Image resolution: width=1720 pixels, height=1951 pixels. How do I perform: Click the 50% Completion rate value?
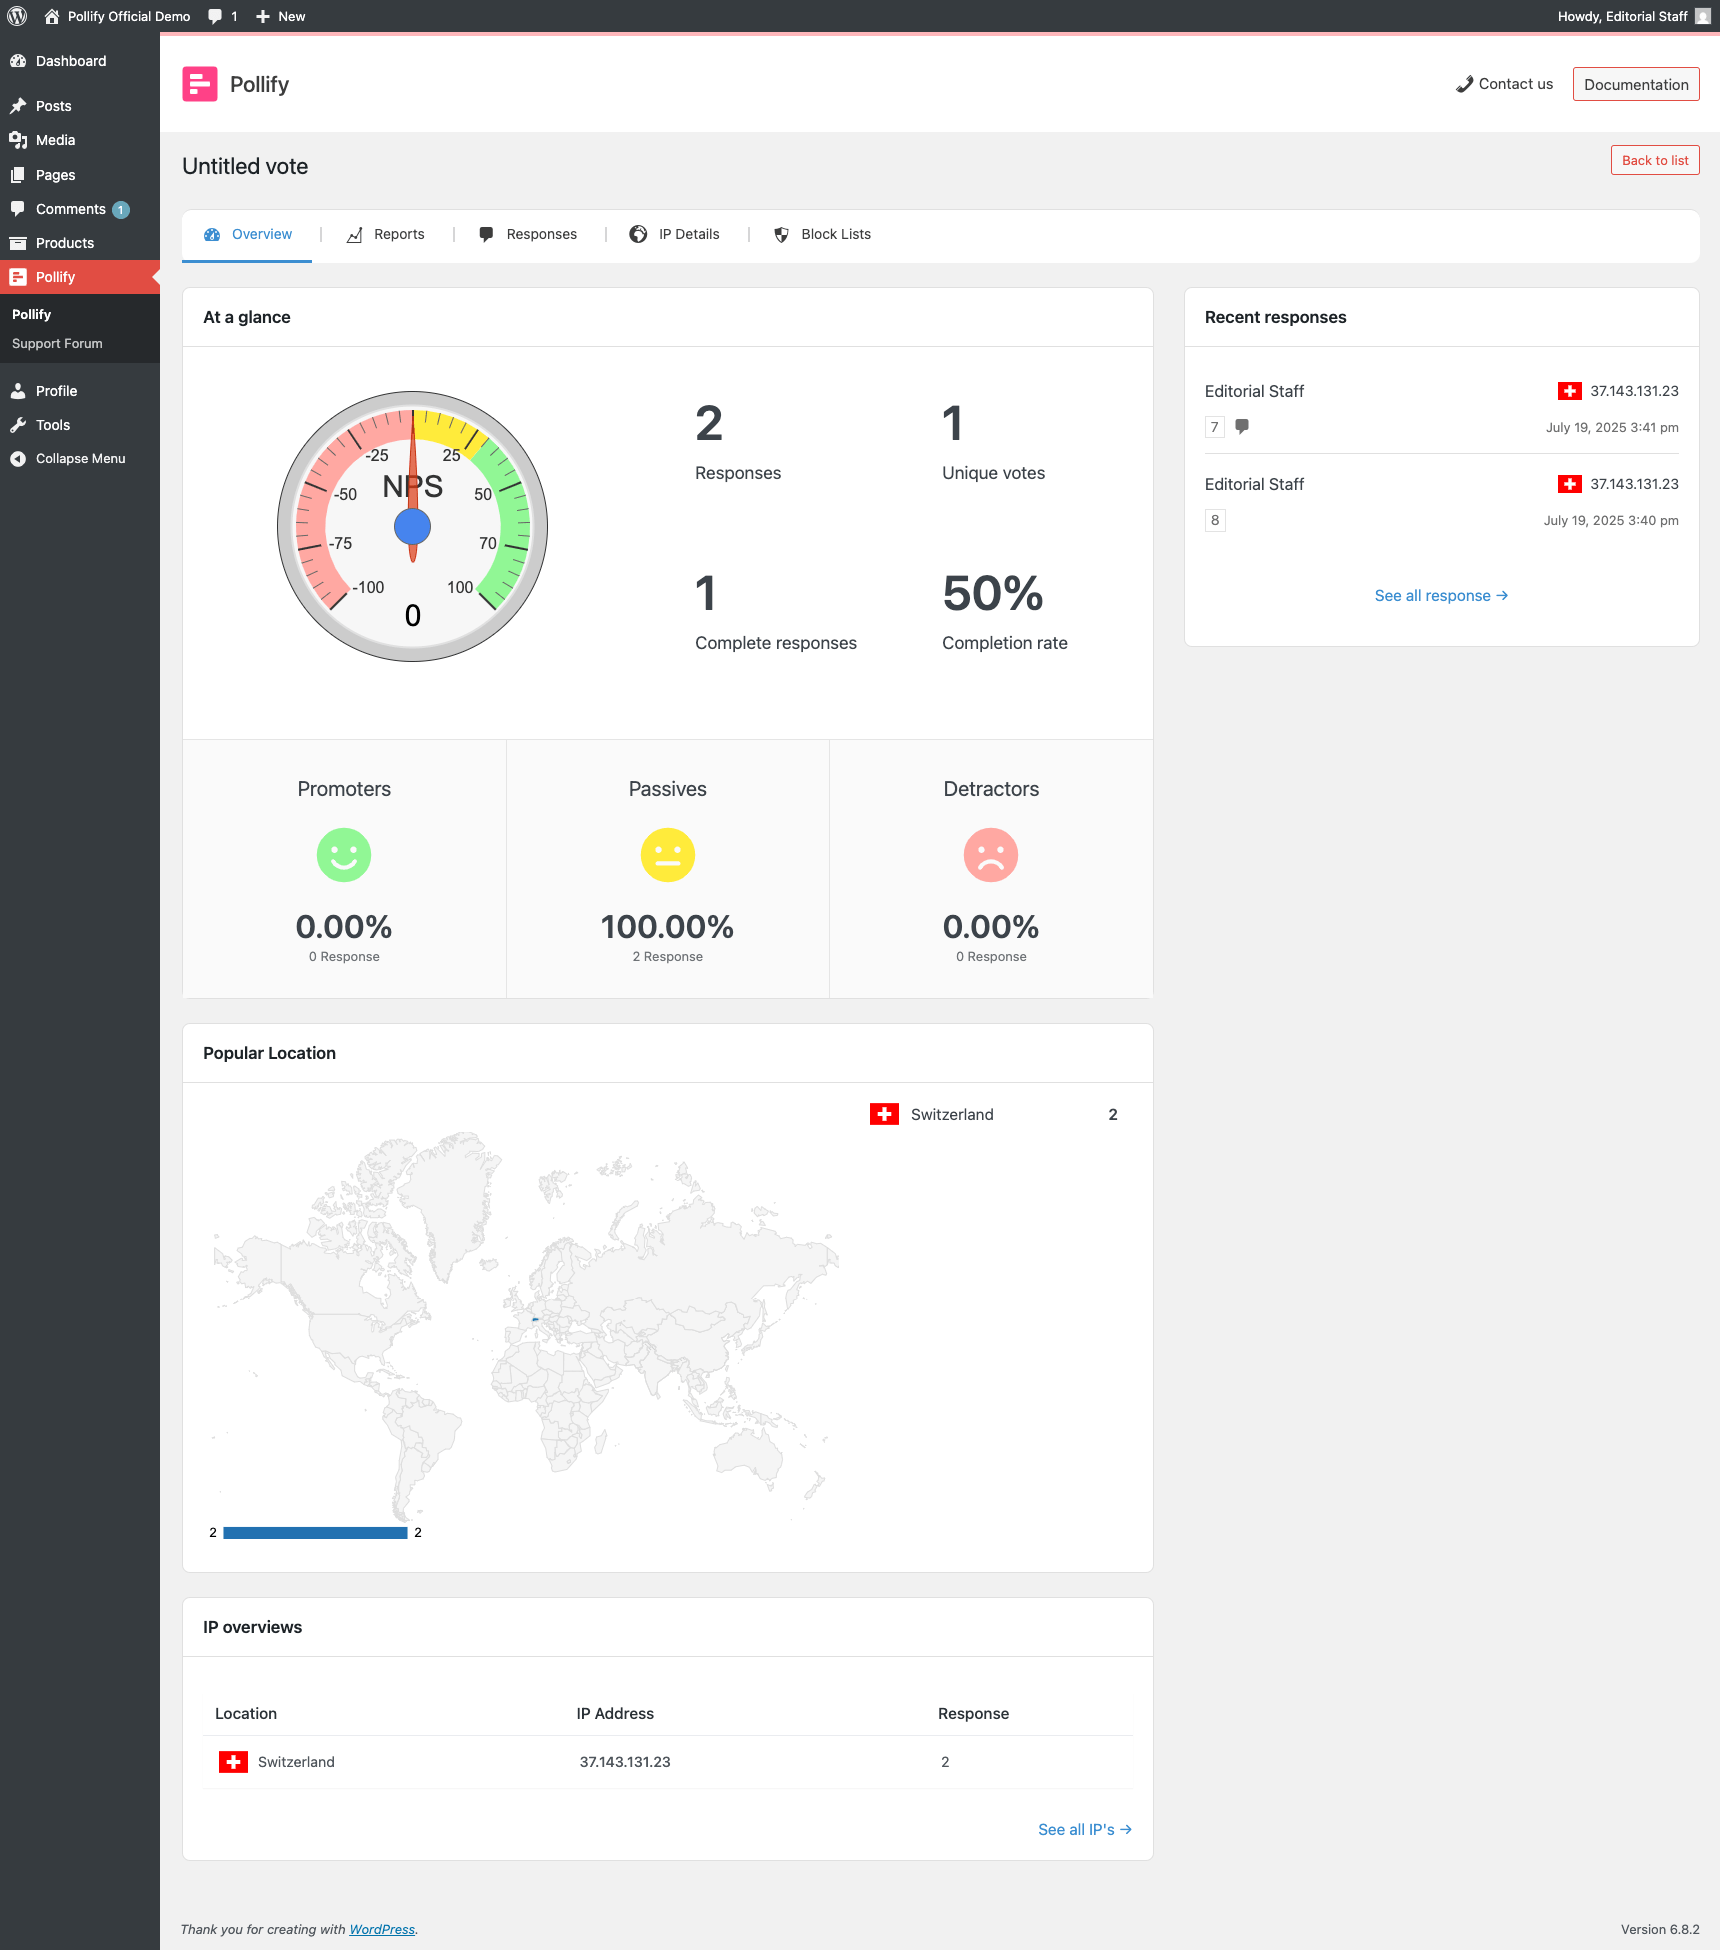(993, 593)
